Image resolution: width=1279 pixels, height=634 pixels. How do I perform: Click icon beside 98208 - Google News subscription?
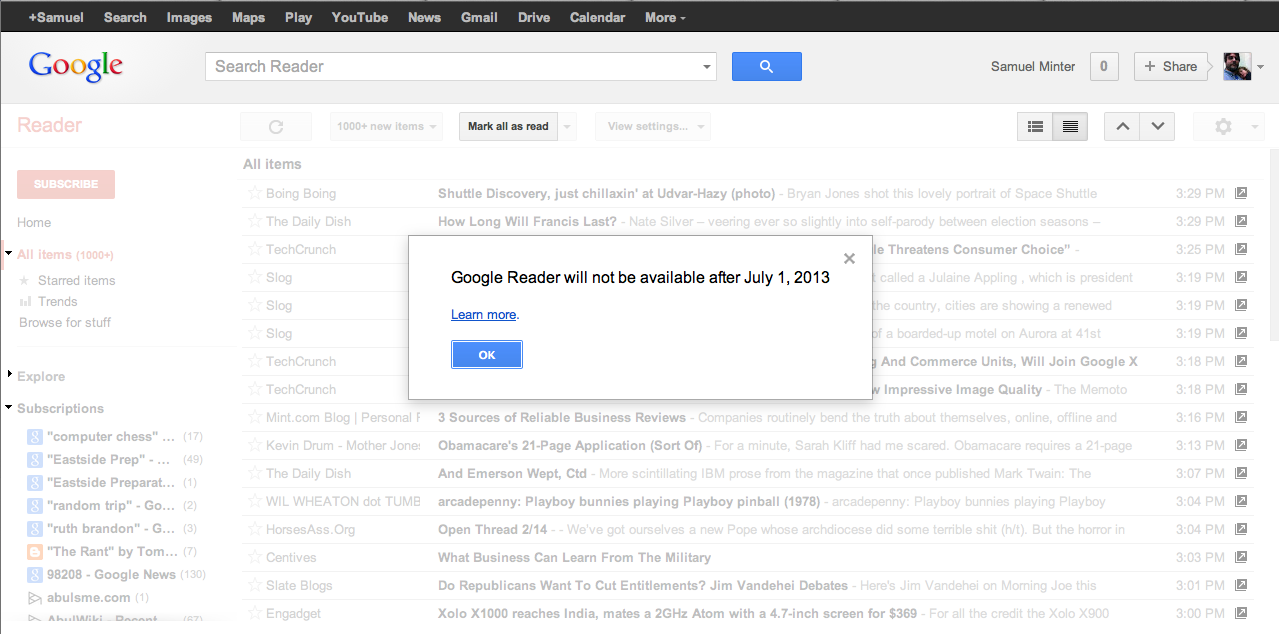(34, 574)
